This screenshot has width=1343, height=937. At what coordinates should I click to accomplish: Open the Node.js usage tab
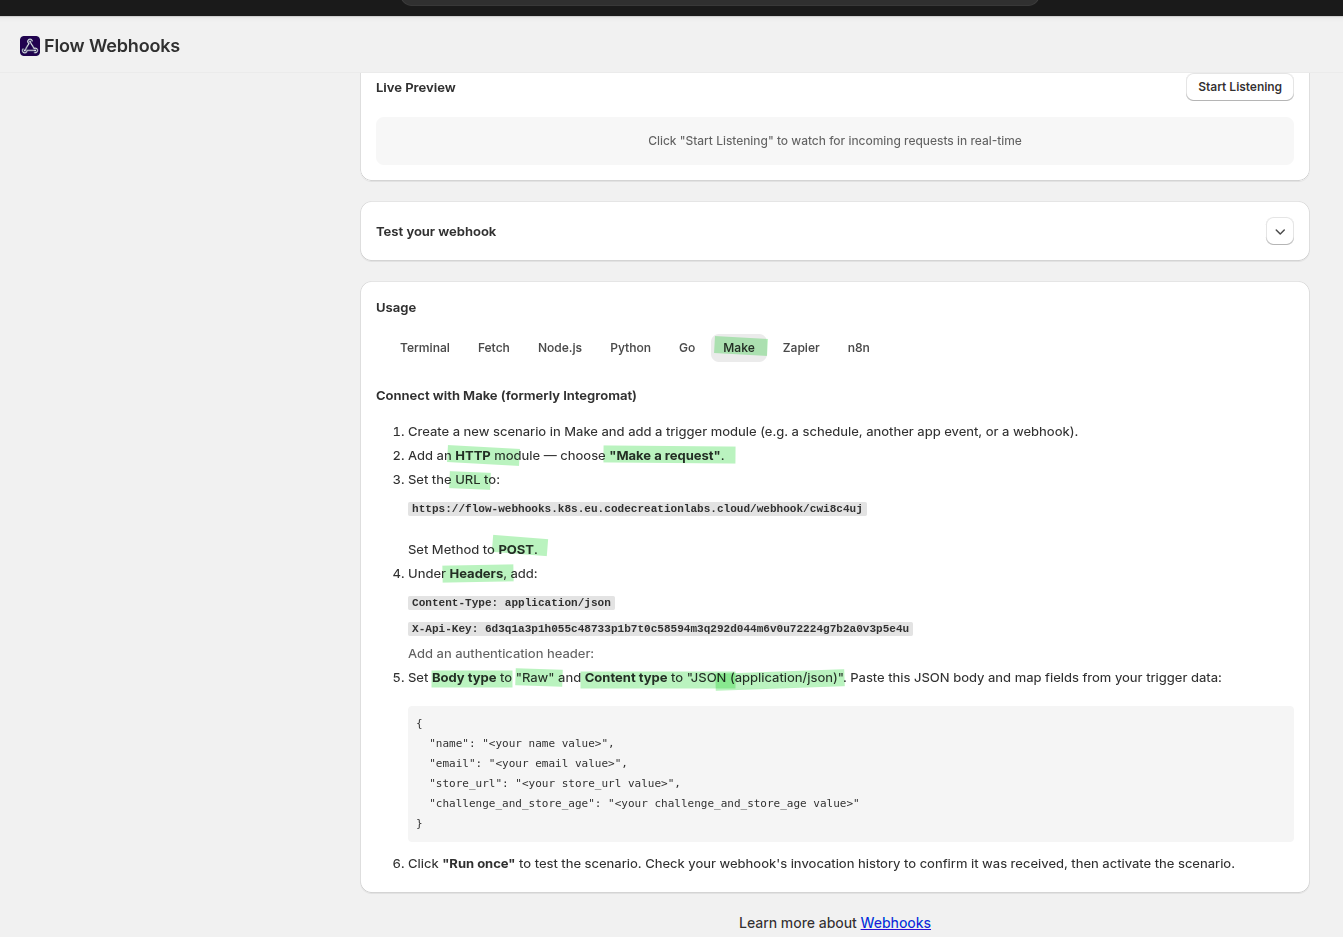tap(559, 348)
